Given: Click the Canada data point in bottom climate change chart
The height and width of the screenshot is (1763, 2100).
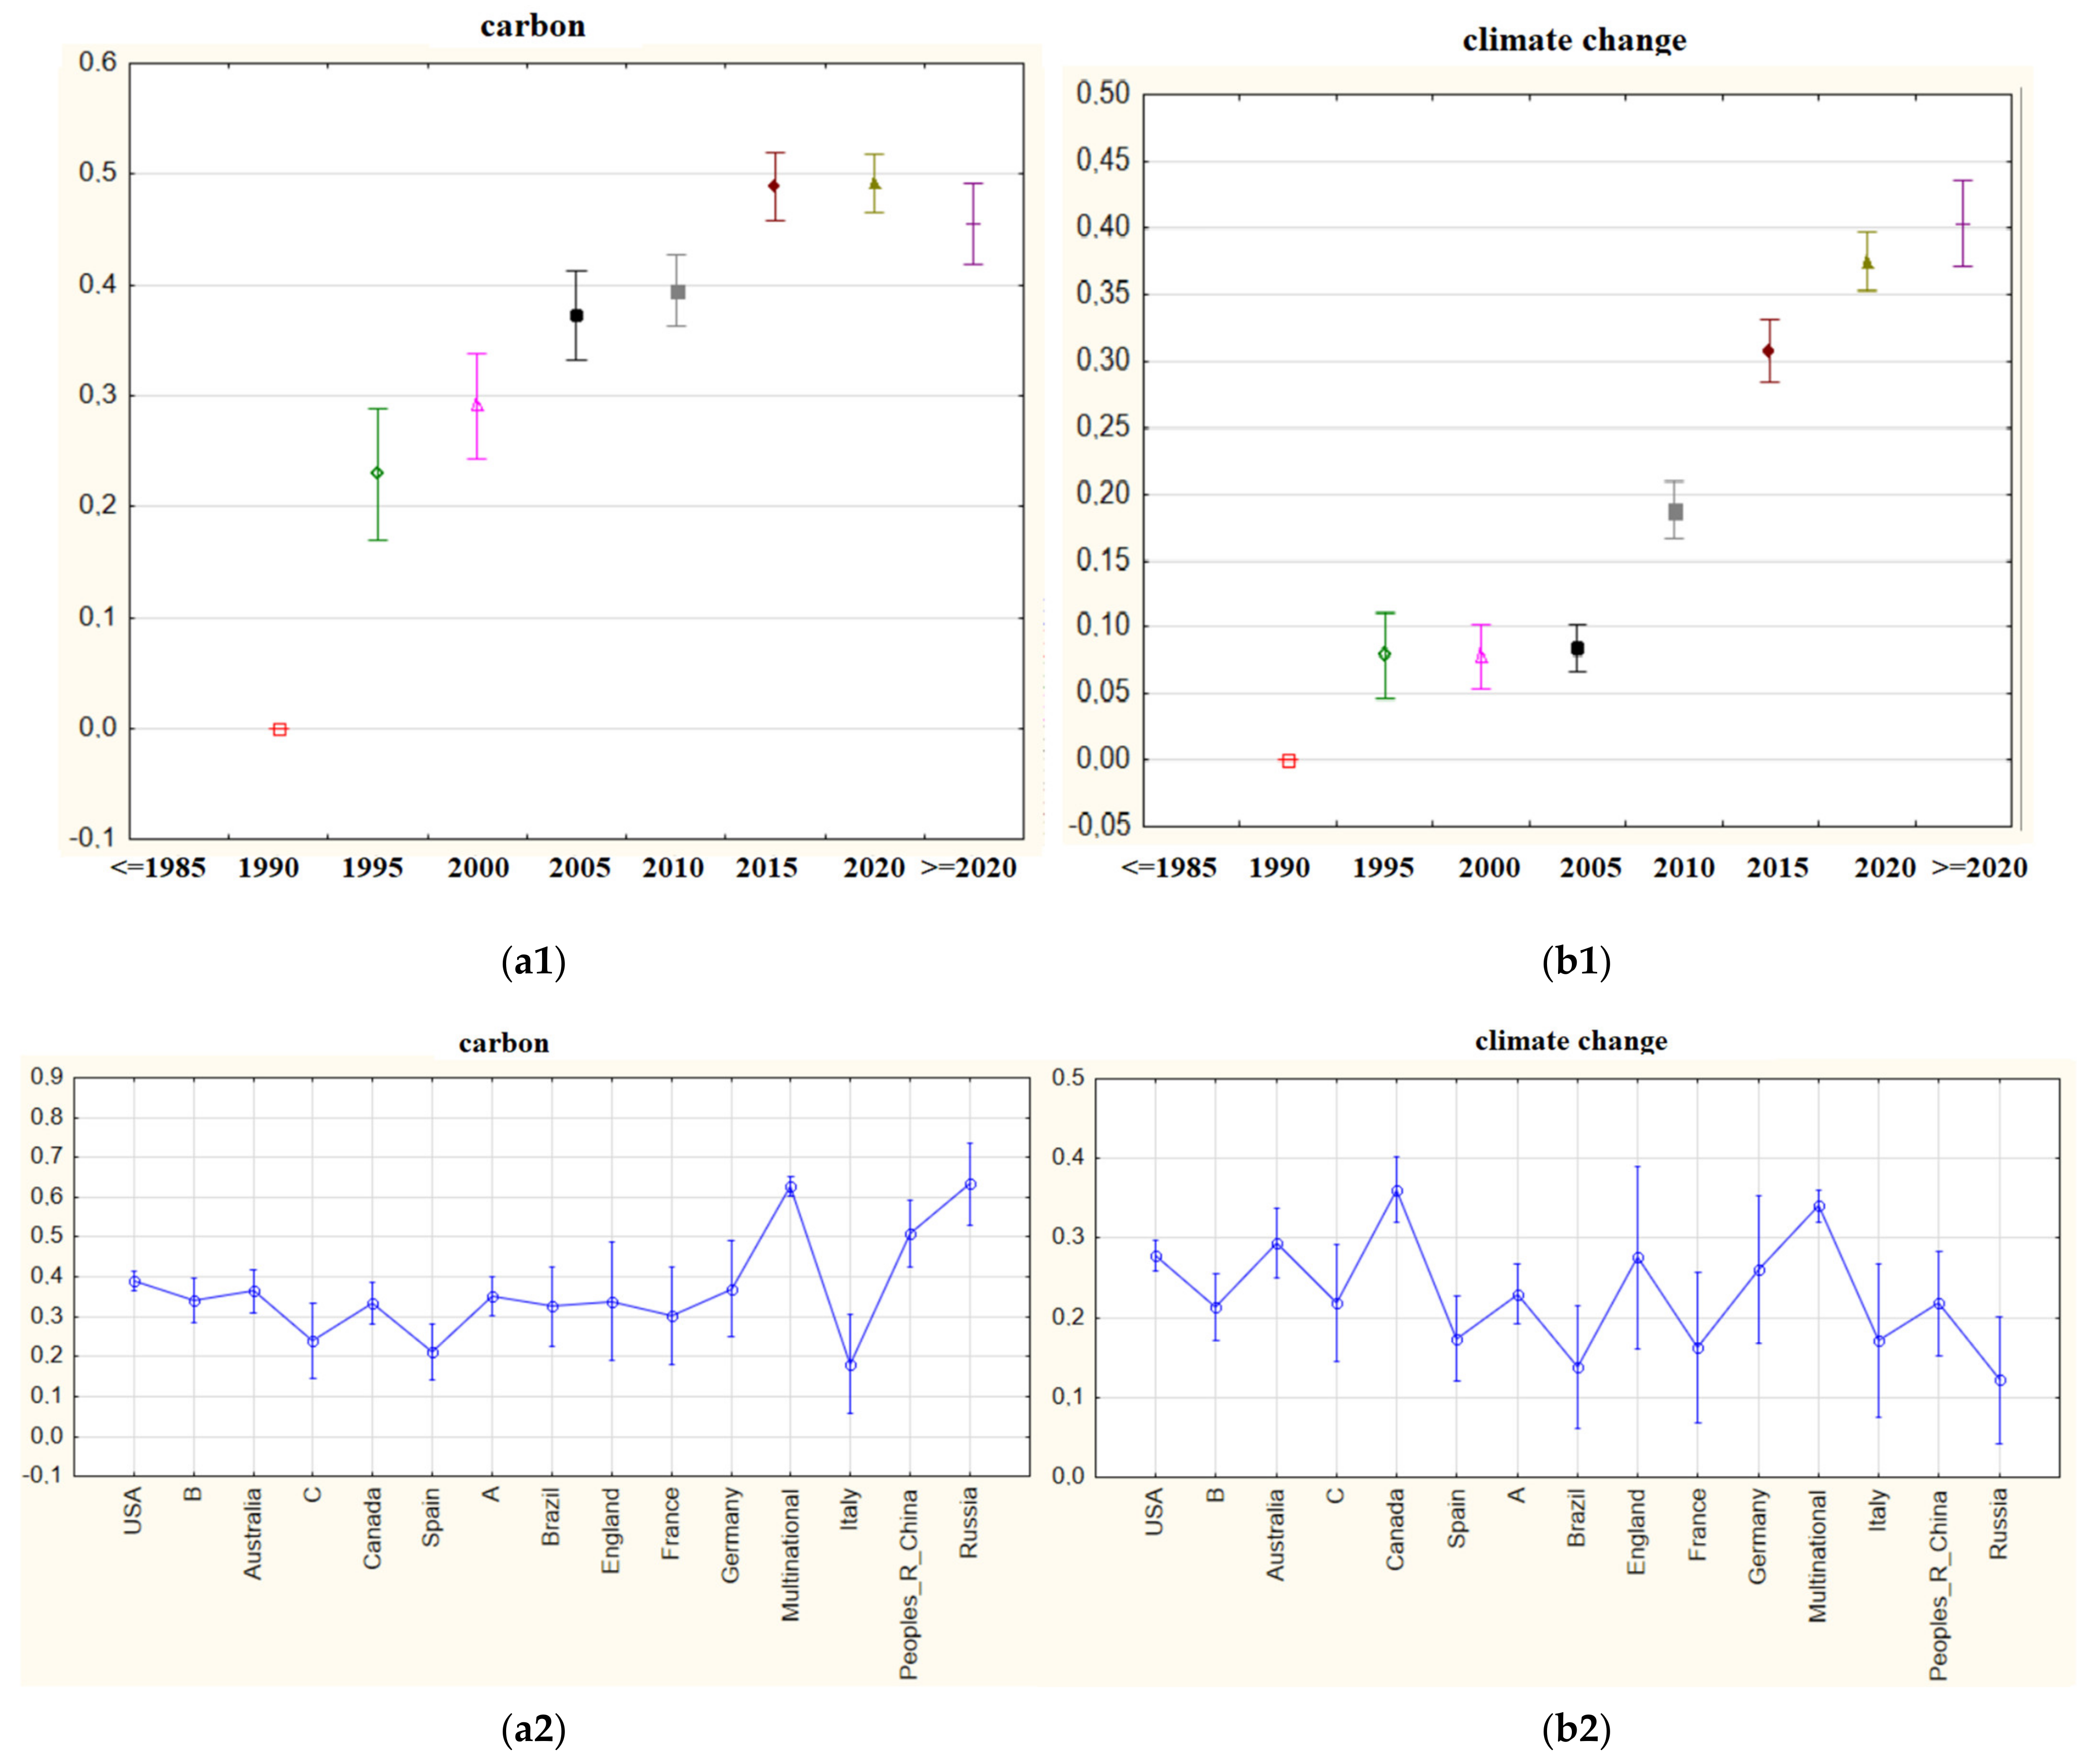Looking at the screenshot, I should [x=1397, y=1192].
